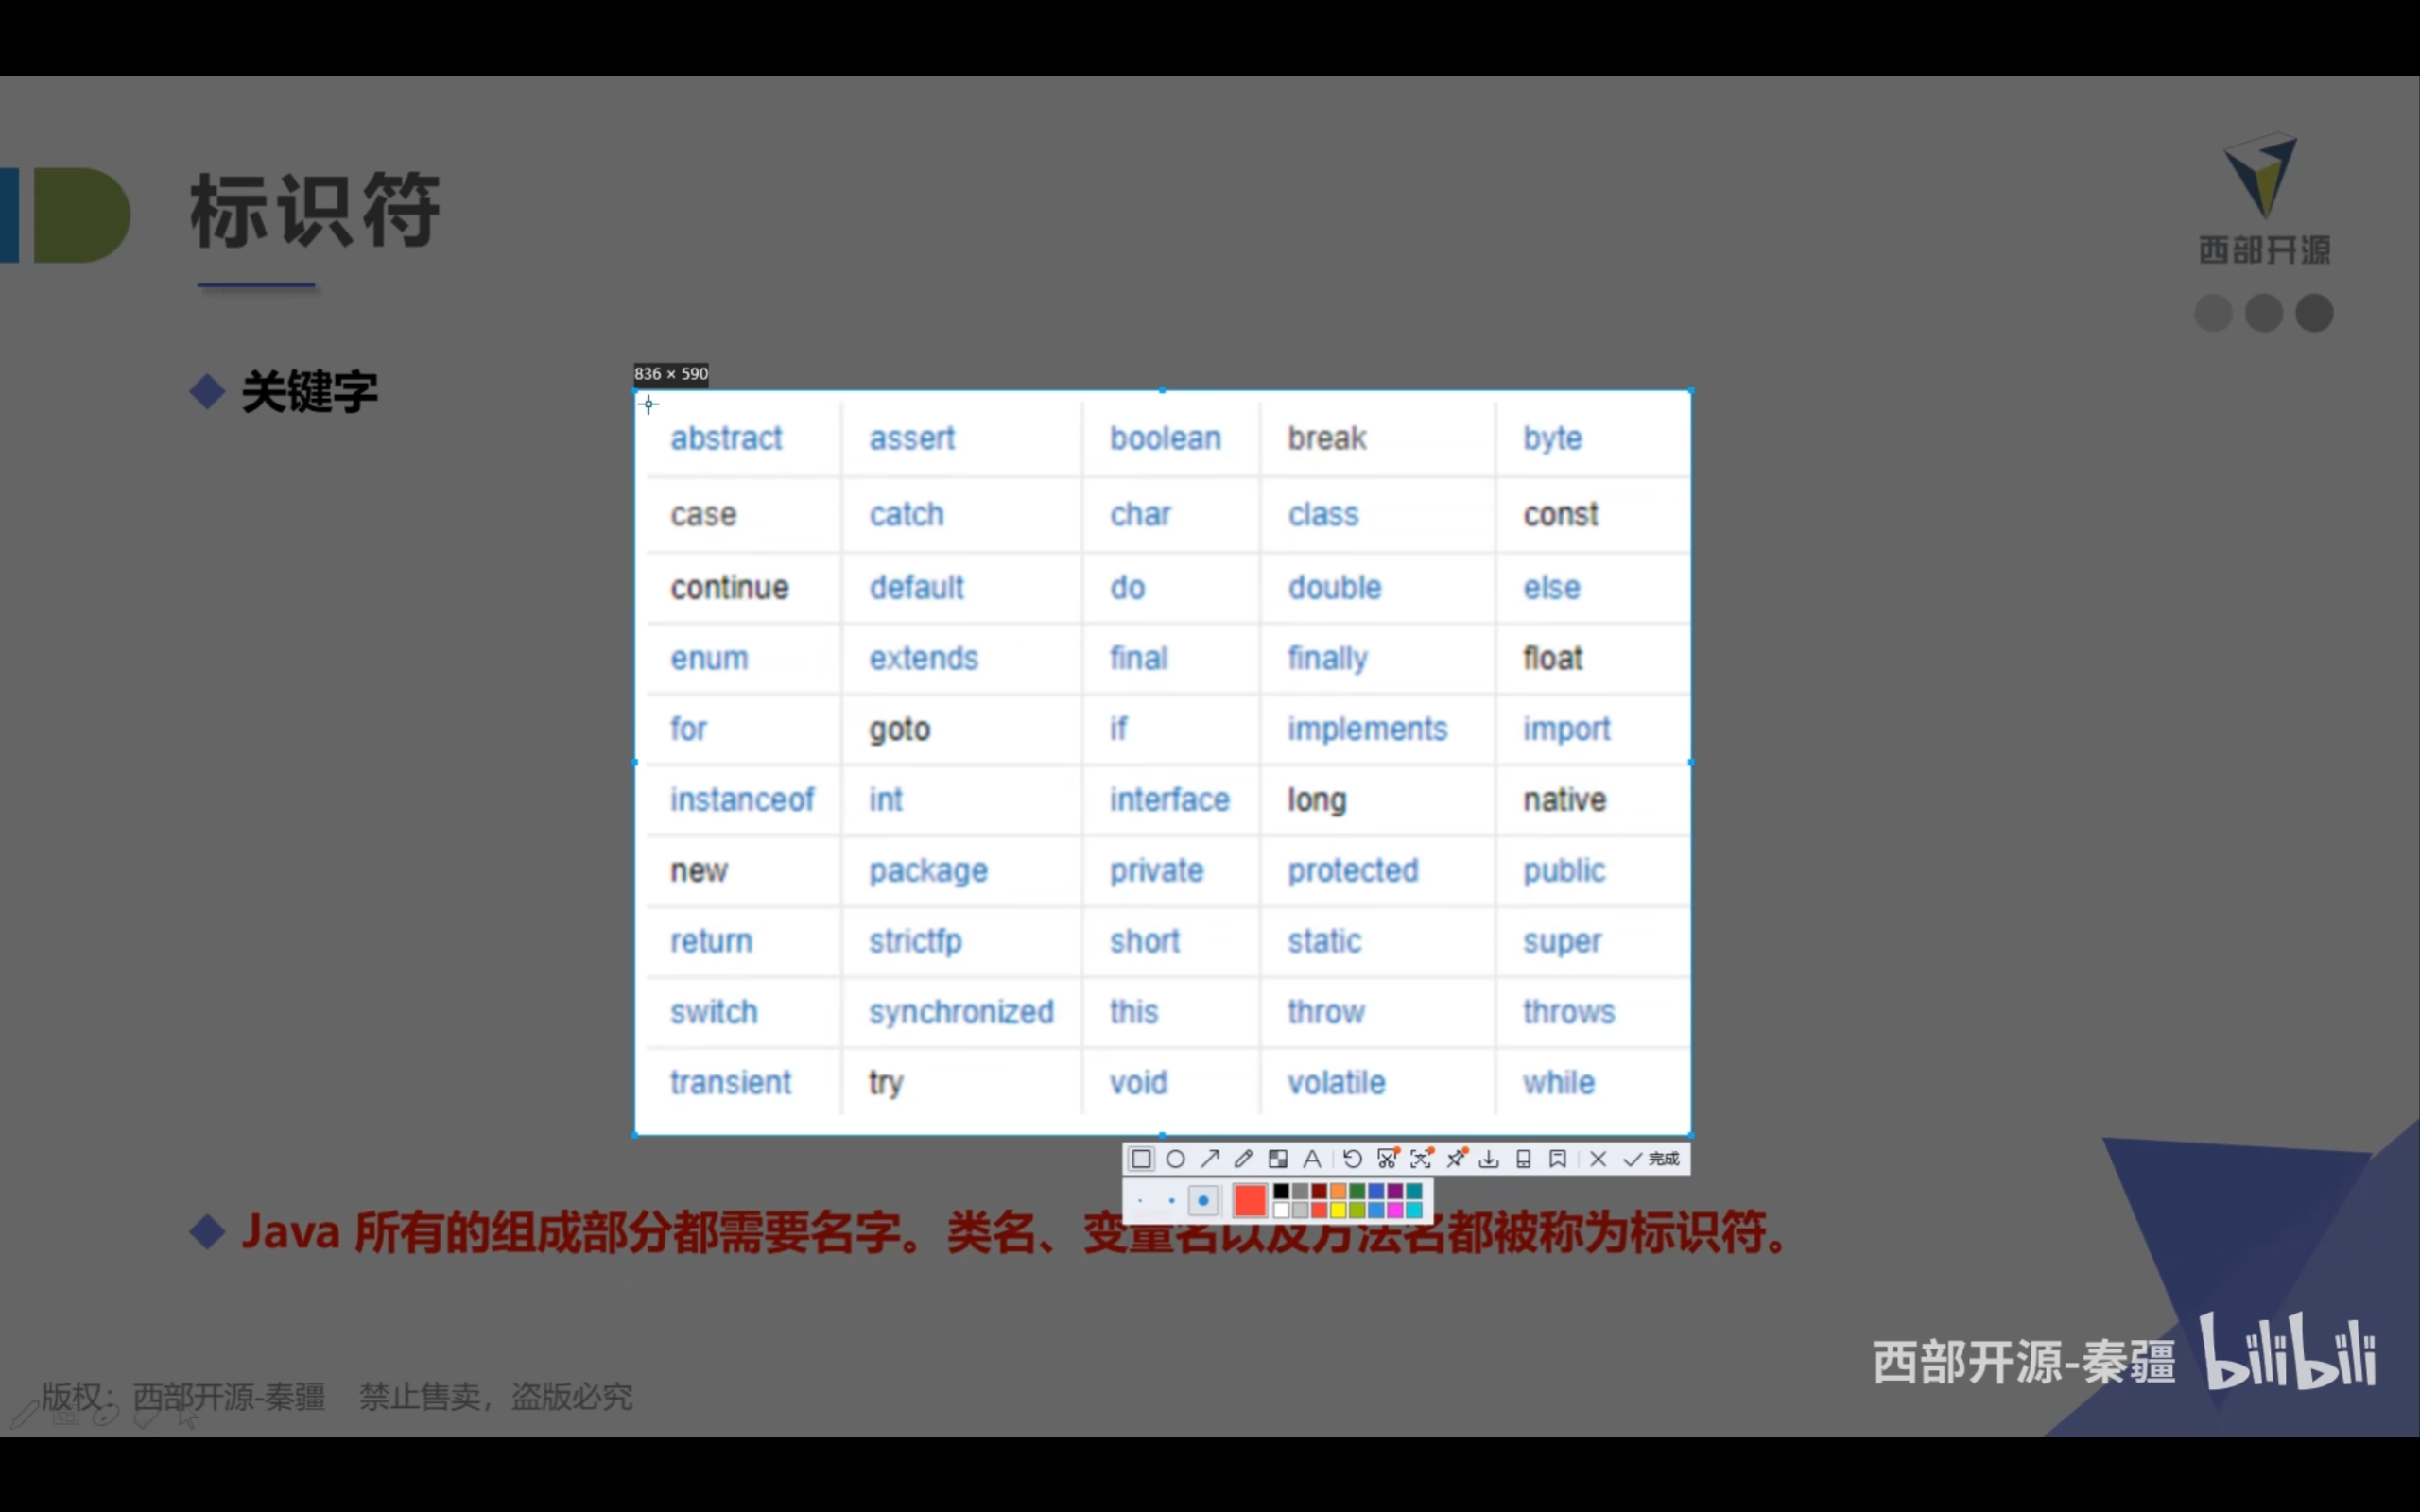The height and width of the screenshot is (1512, 2420).
Task: Select the rectangle annotation tool
Action: [1141, 1159]
